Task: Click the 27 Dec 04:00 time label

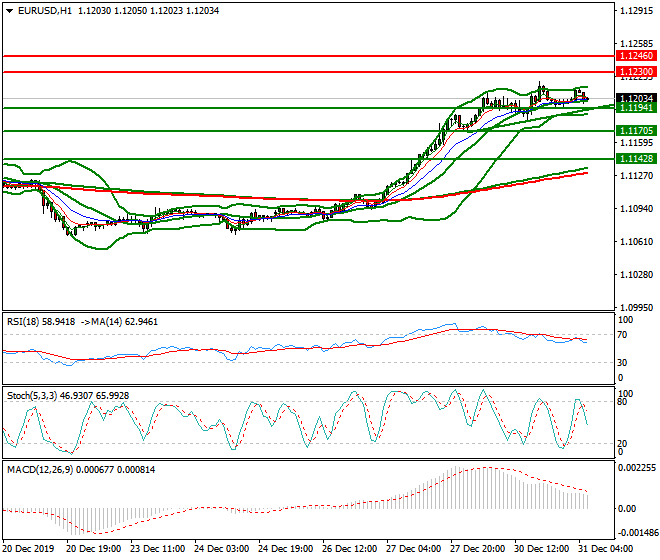Action: coord(413,549)
